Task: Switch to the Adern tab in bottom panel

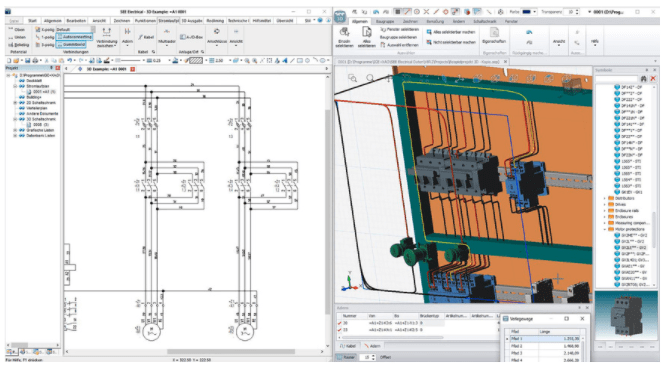Action: click(373, 346)
